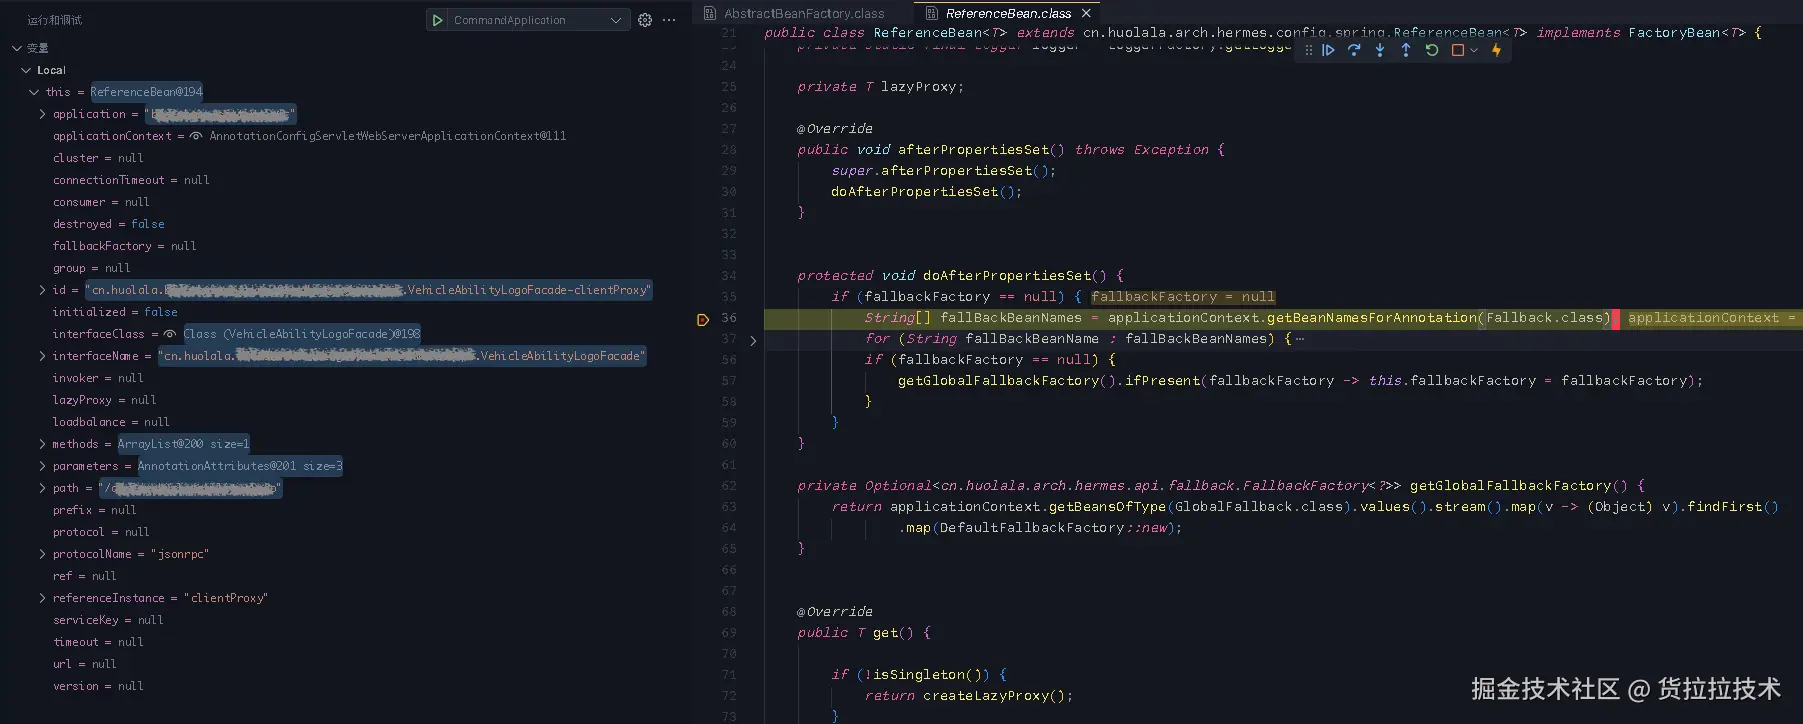Viewport: 1803px width, 724px height.
Task: Collapse the Local scope
Action: 26,70
